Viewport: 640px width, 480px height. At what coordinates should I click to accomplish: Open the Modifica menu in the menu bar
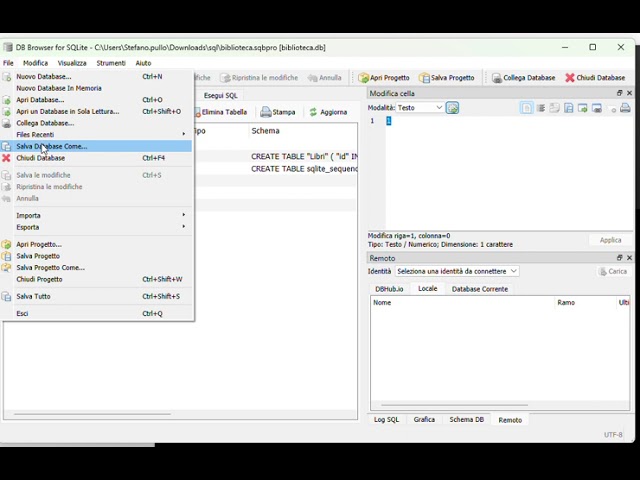tap(36, 63)
